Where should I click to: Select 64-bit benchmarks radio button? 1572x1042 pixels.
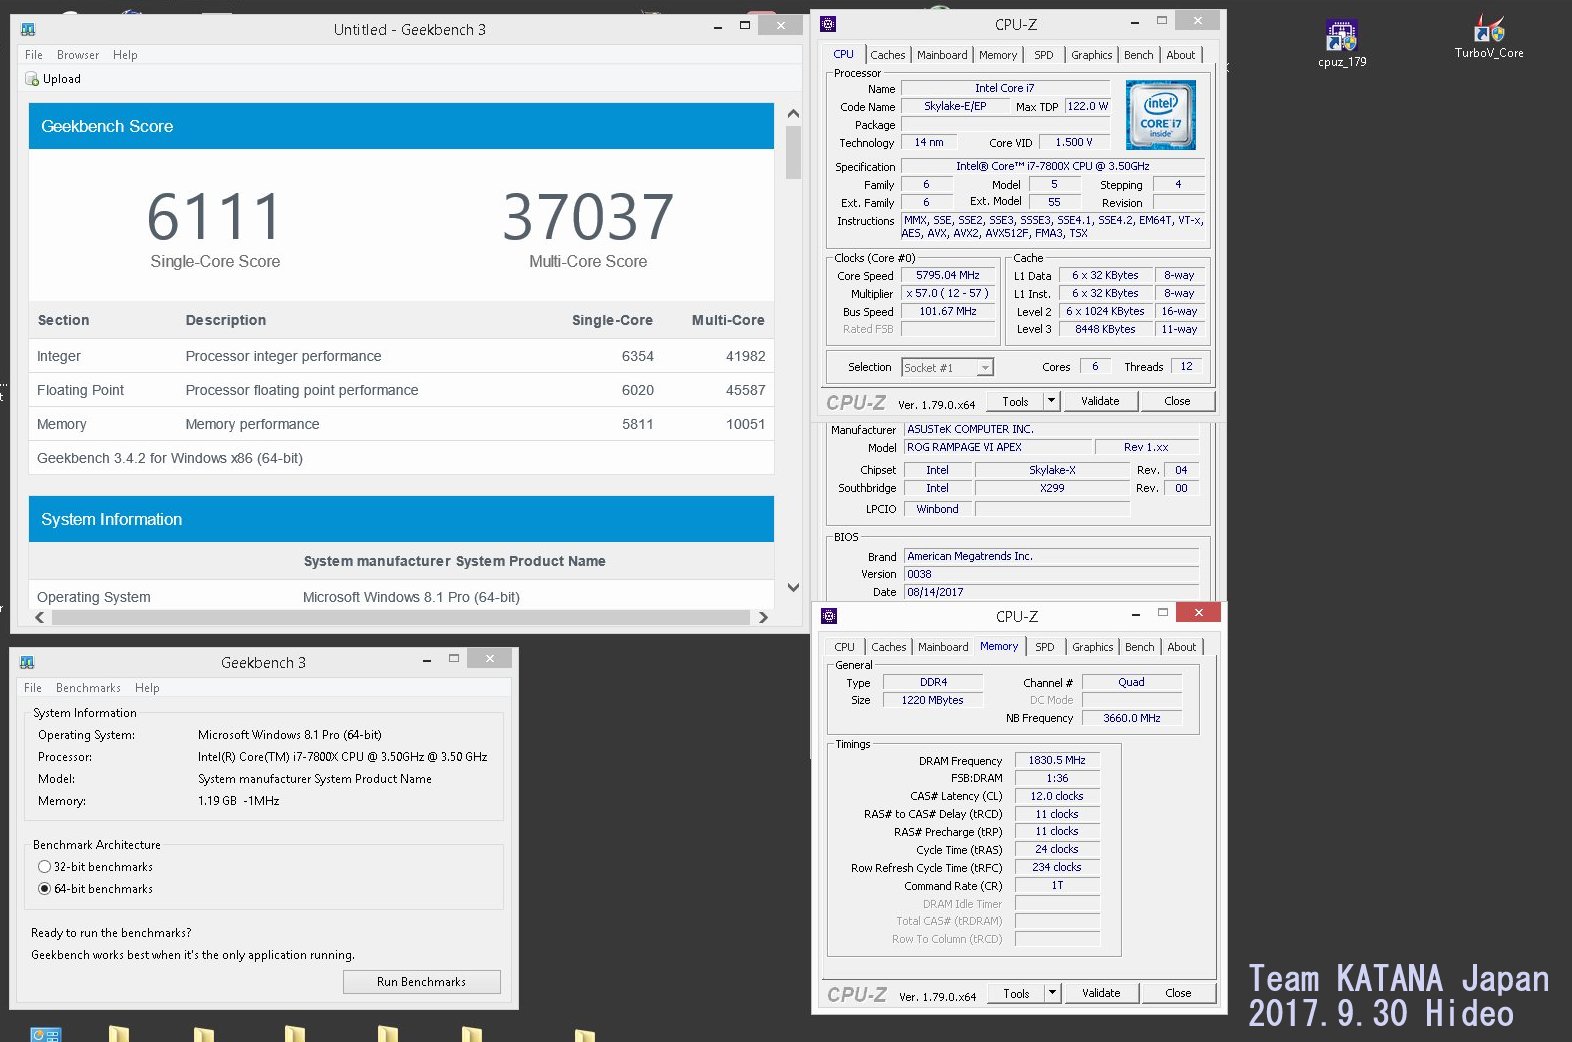pyautogui.click(x=44, y=889)
